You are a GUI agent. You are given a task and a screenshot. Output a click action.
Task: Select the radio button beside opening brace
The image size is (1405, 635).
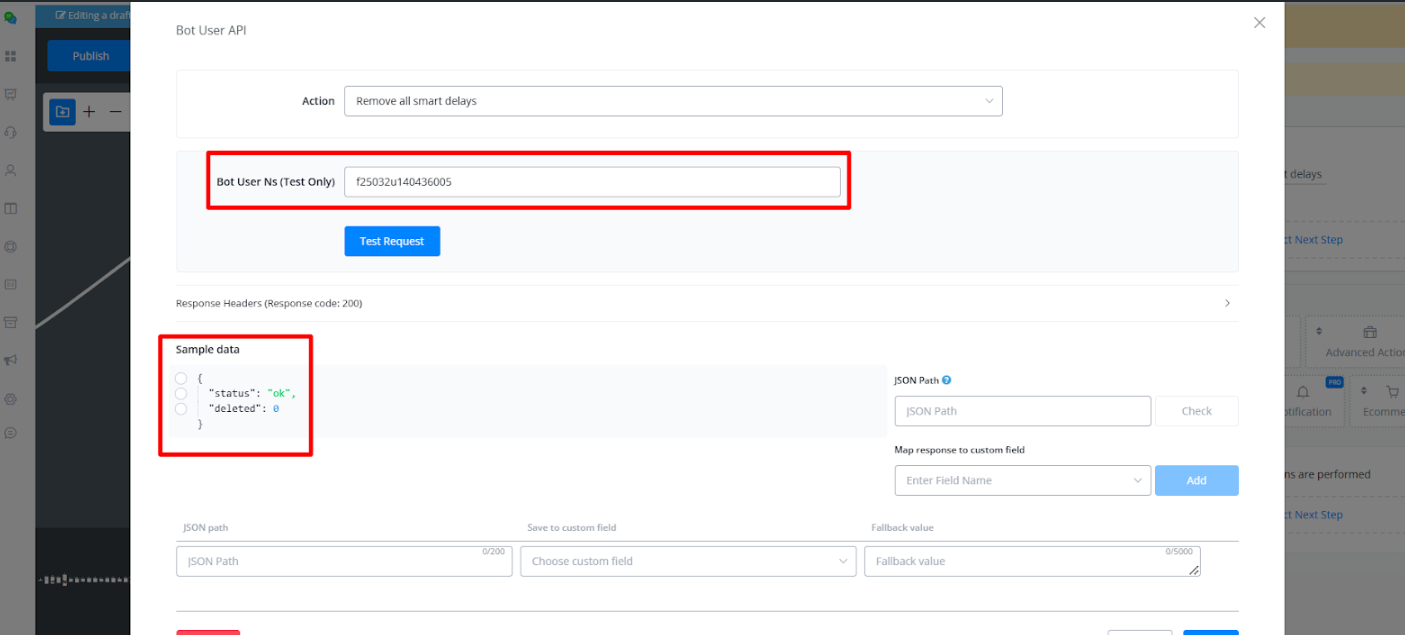point(181,378)
